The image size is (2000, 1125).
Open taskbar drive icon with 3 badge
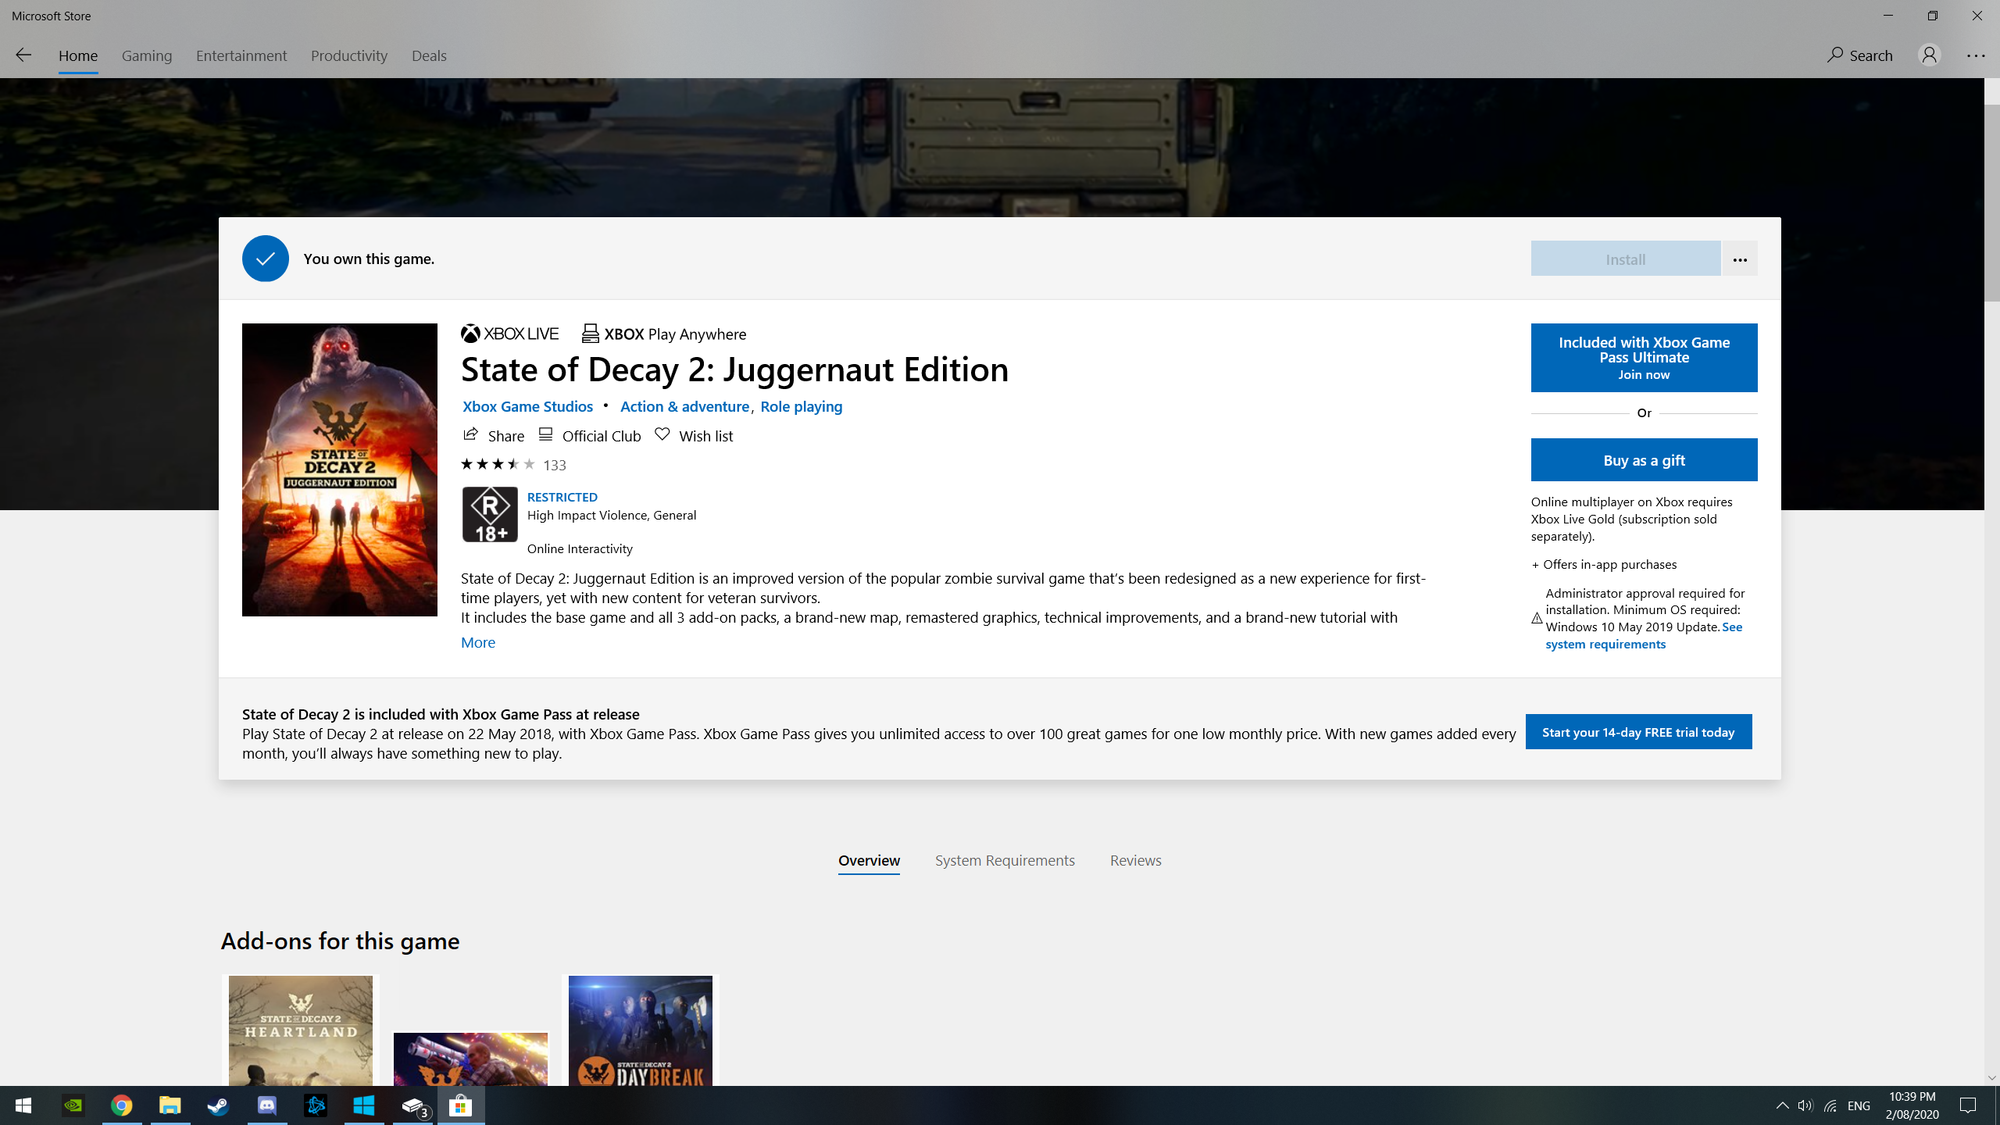[x=413, y=1105]
